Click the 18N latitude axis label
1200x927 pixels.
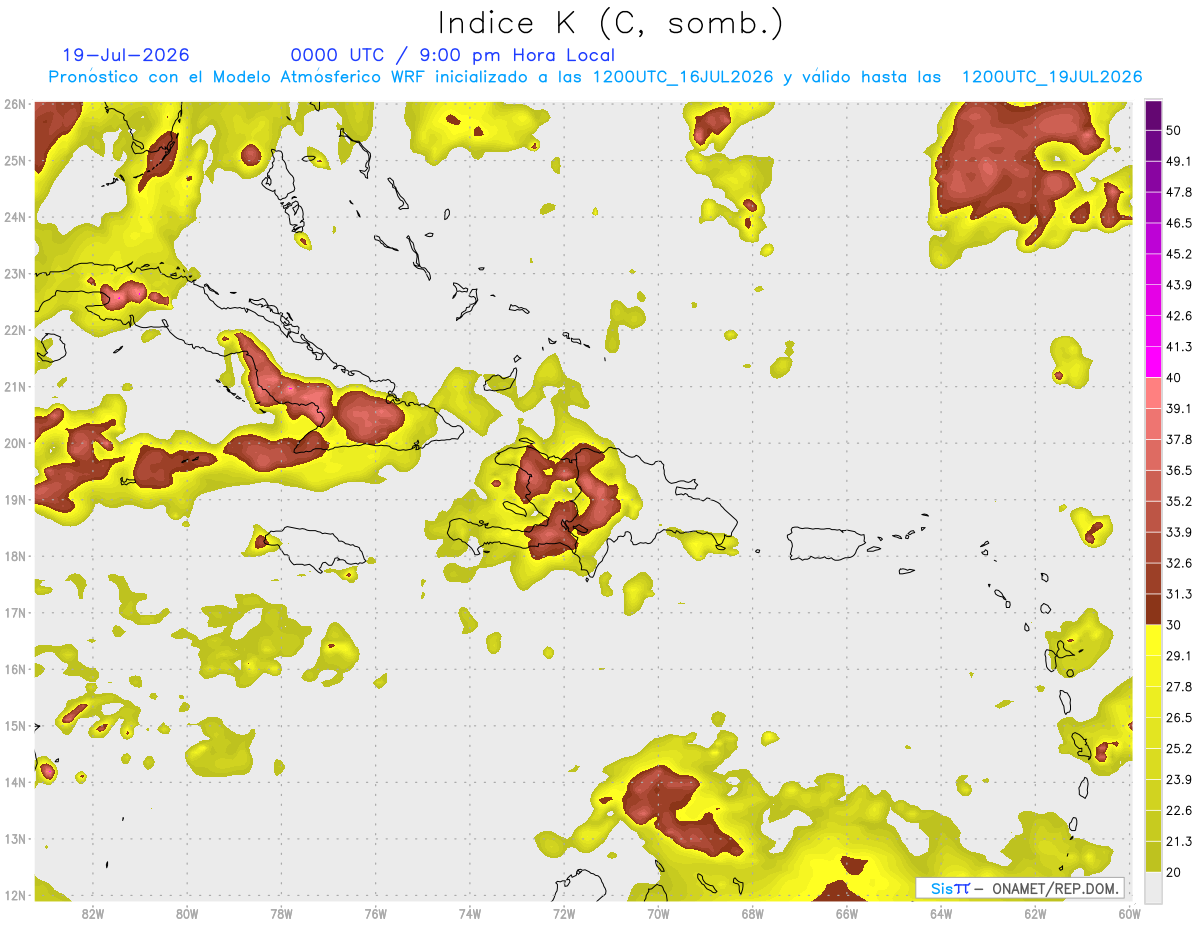[14, 556]
